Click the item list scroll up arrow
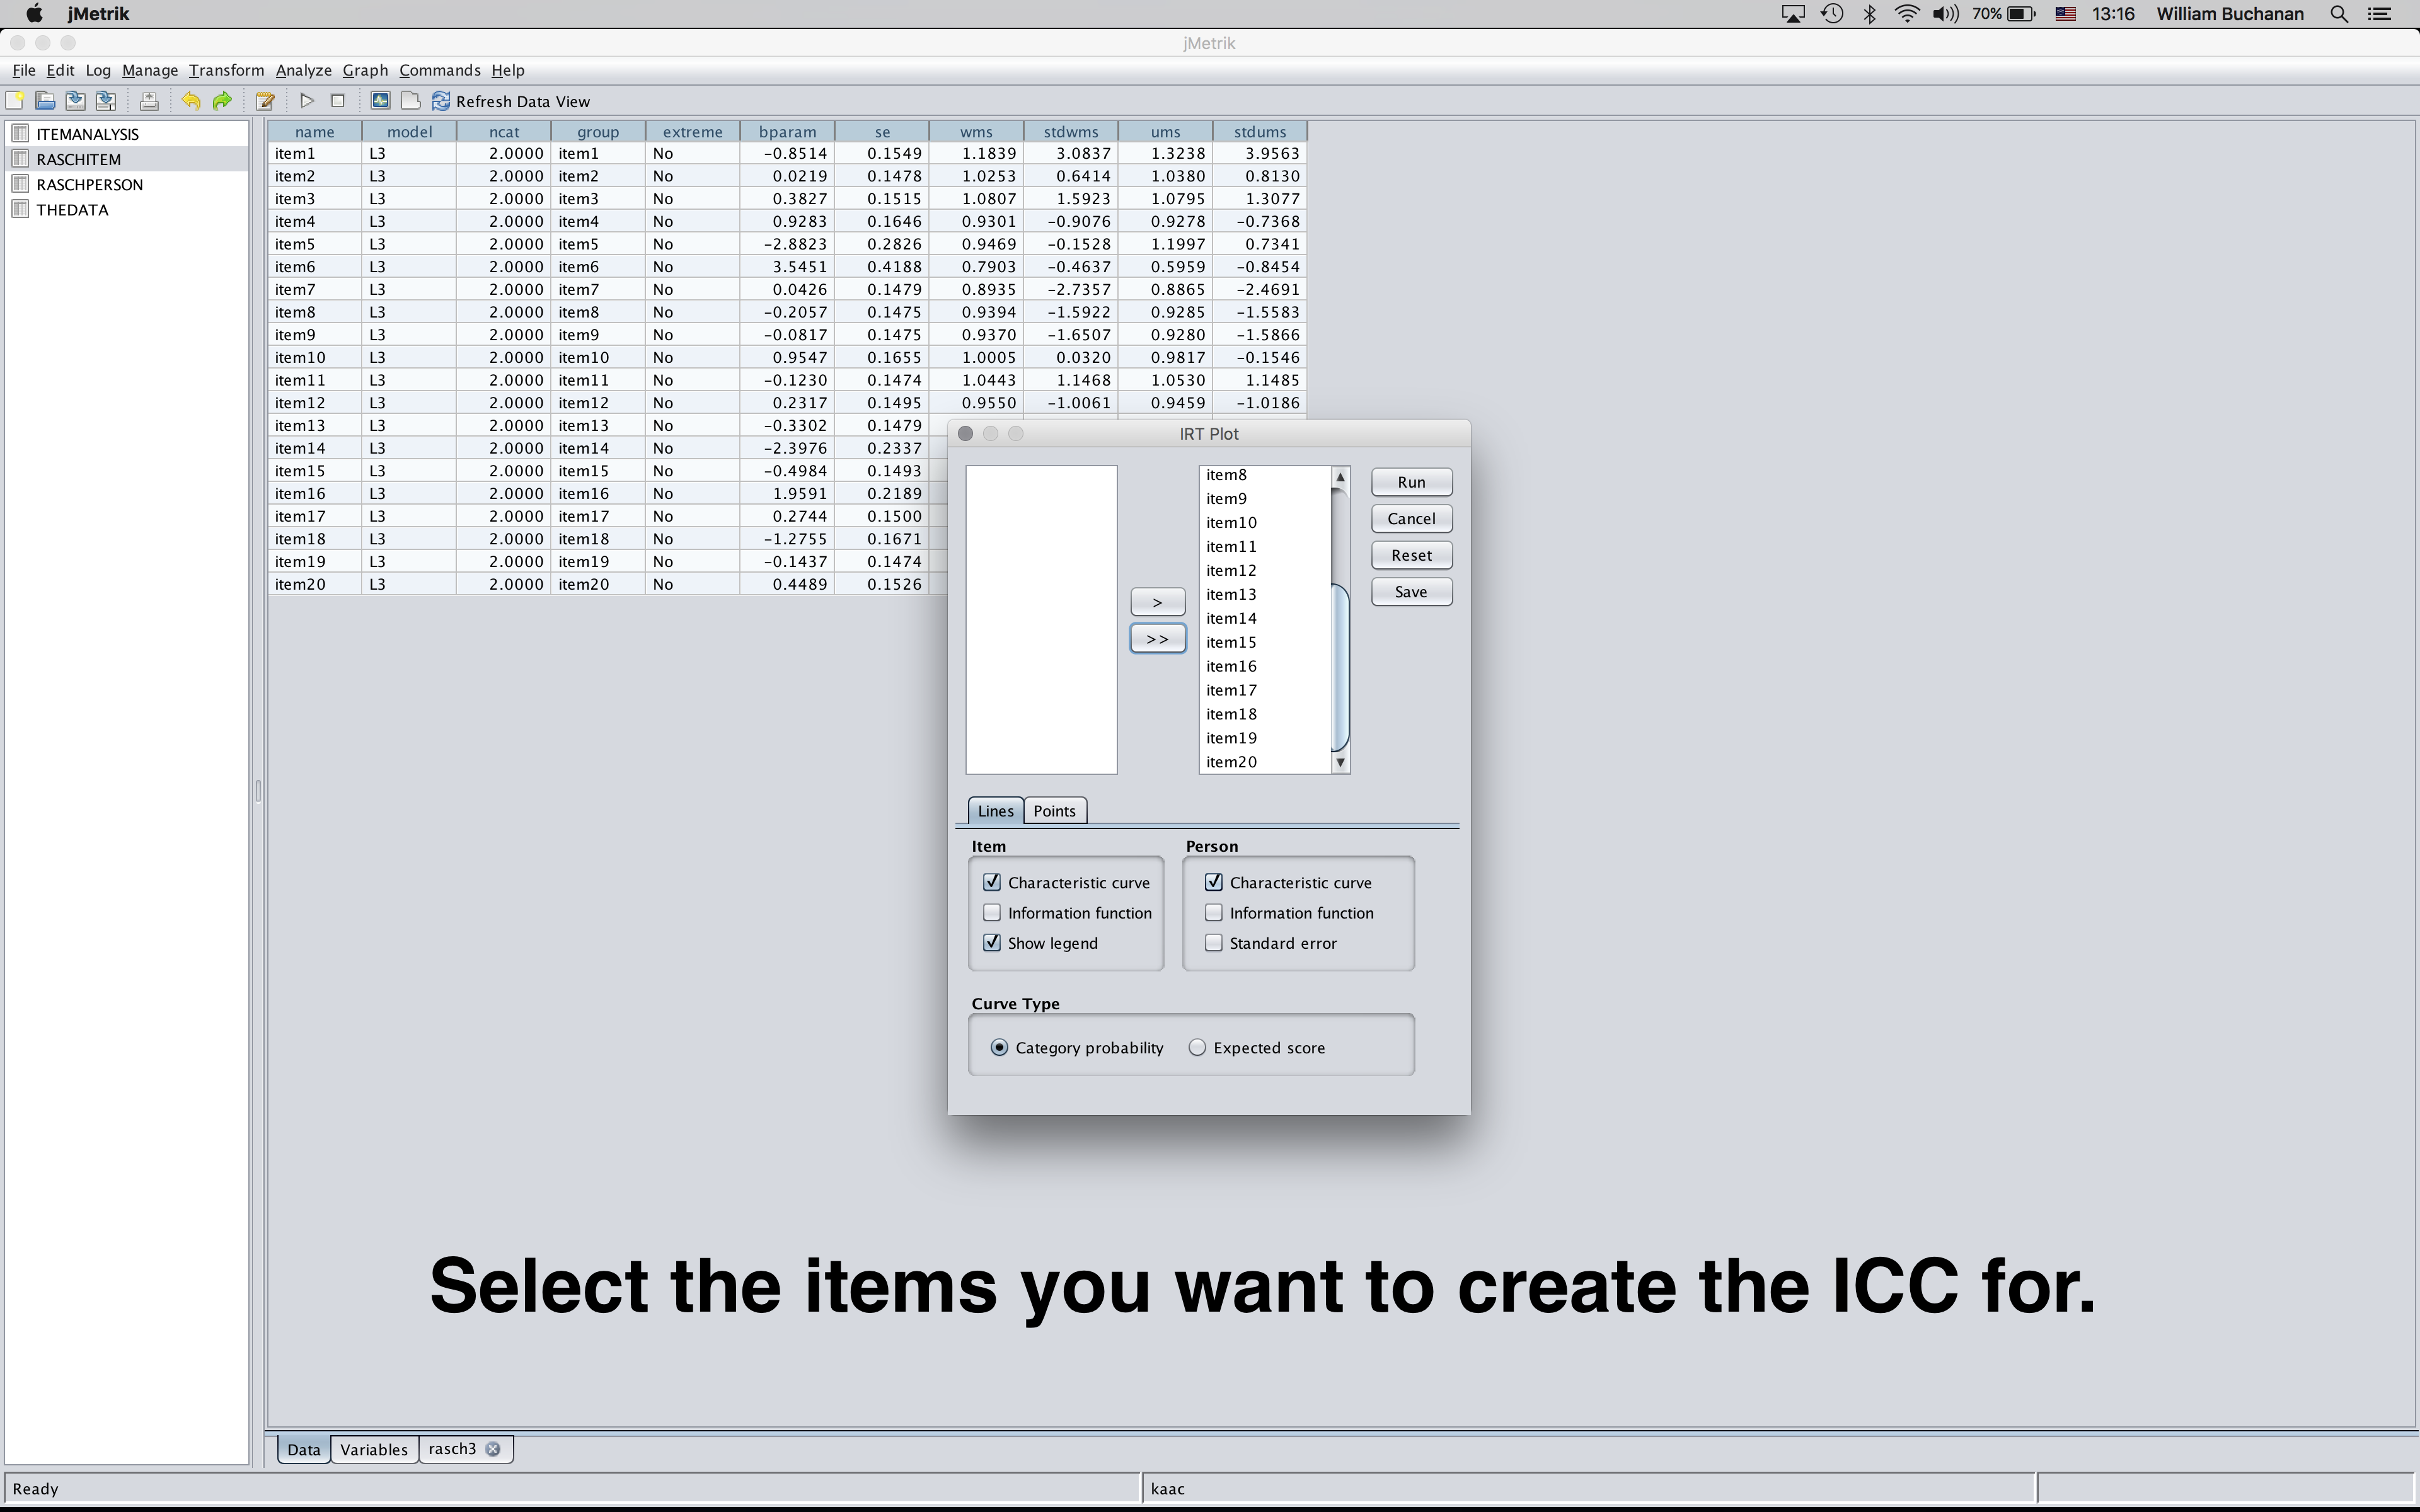2420x1512 pixels. click(1341, 477)
